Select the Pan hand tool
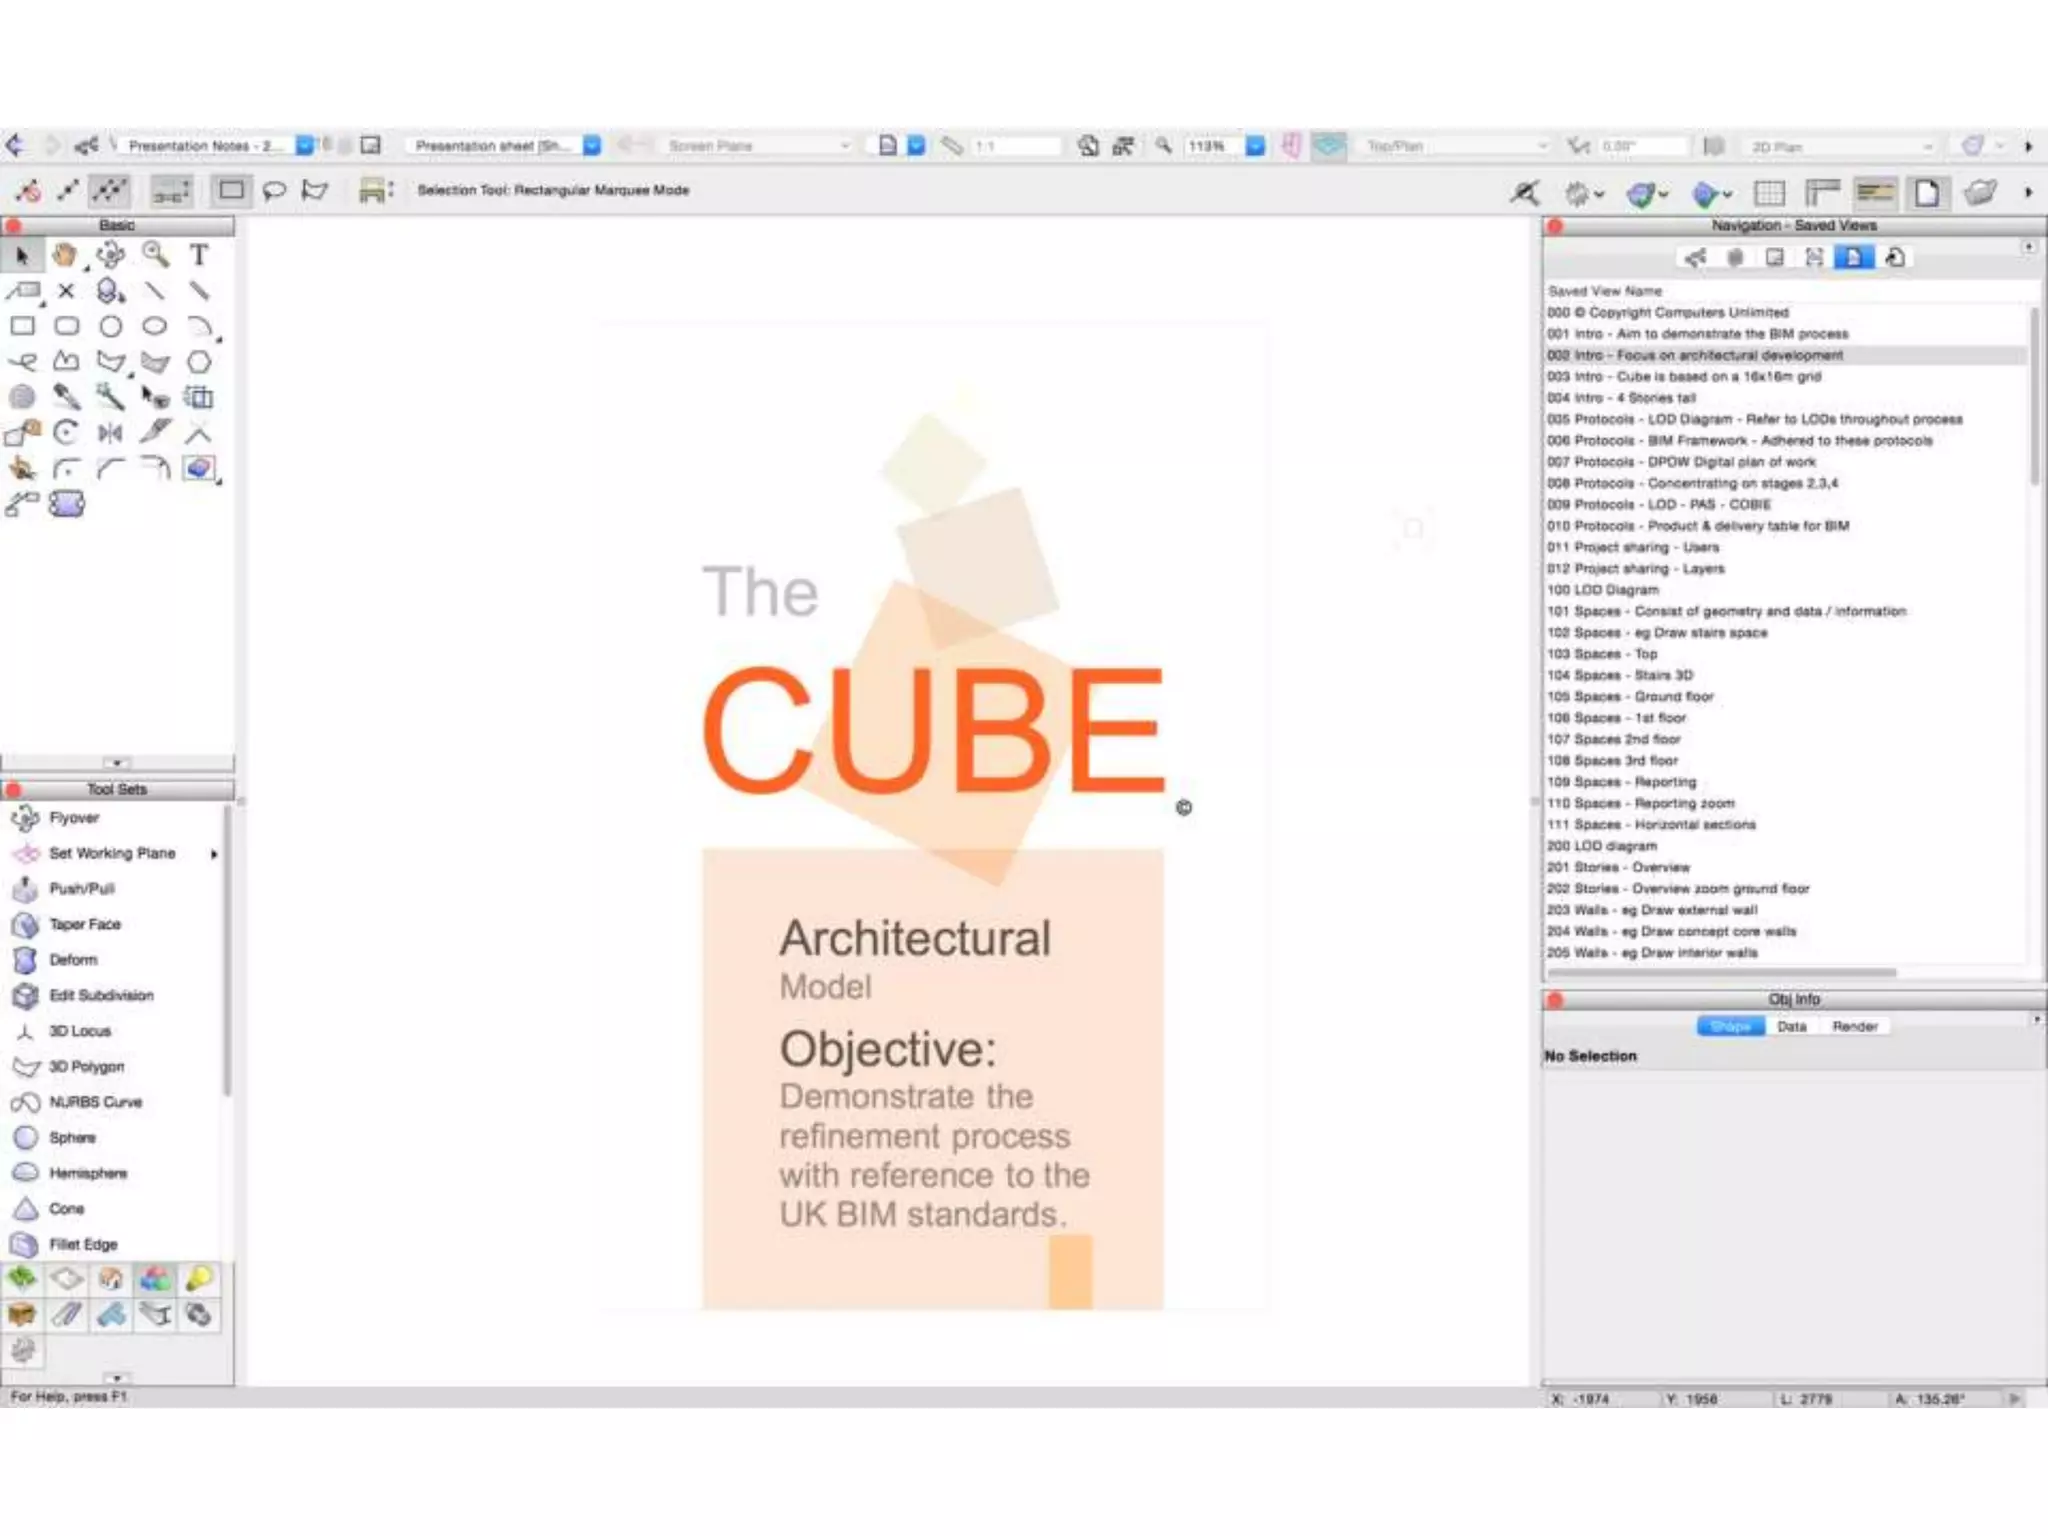The width and height of the screenshot is (2048, 1536). 66,255
